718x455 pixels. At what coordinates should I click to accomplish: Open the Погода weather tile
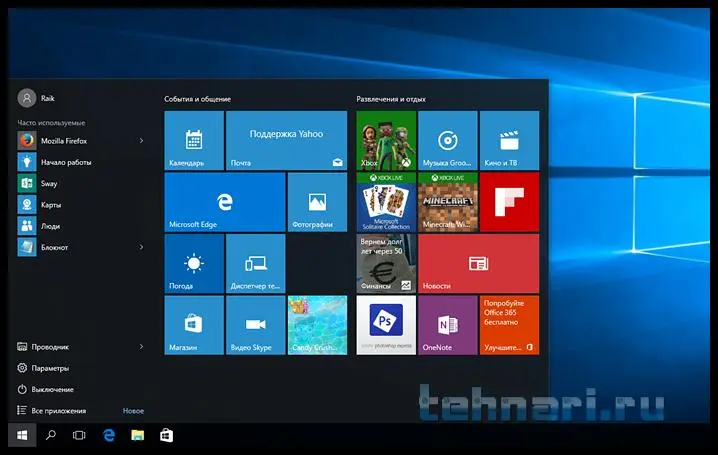[x=194, y=264]
